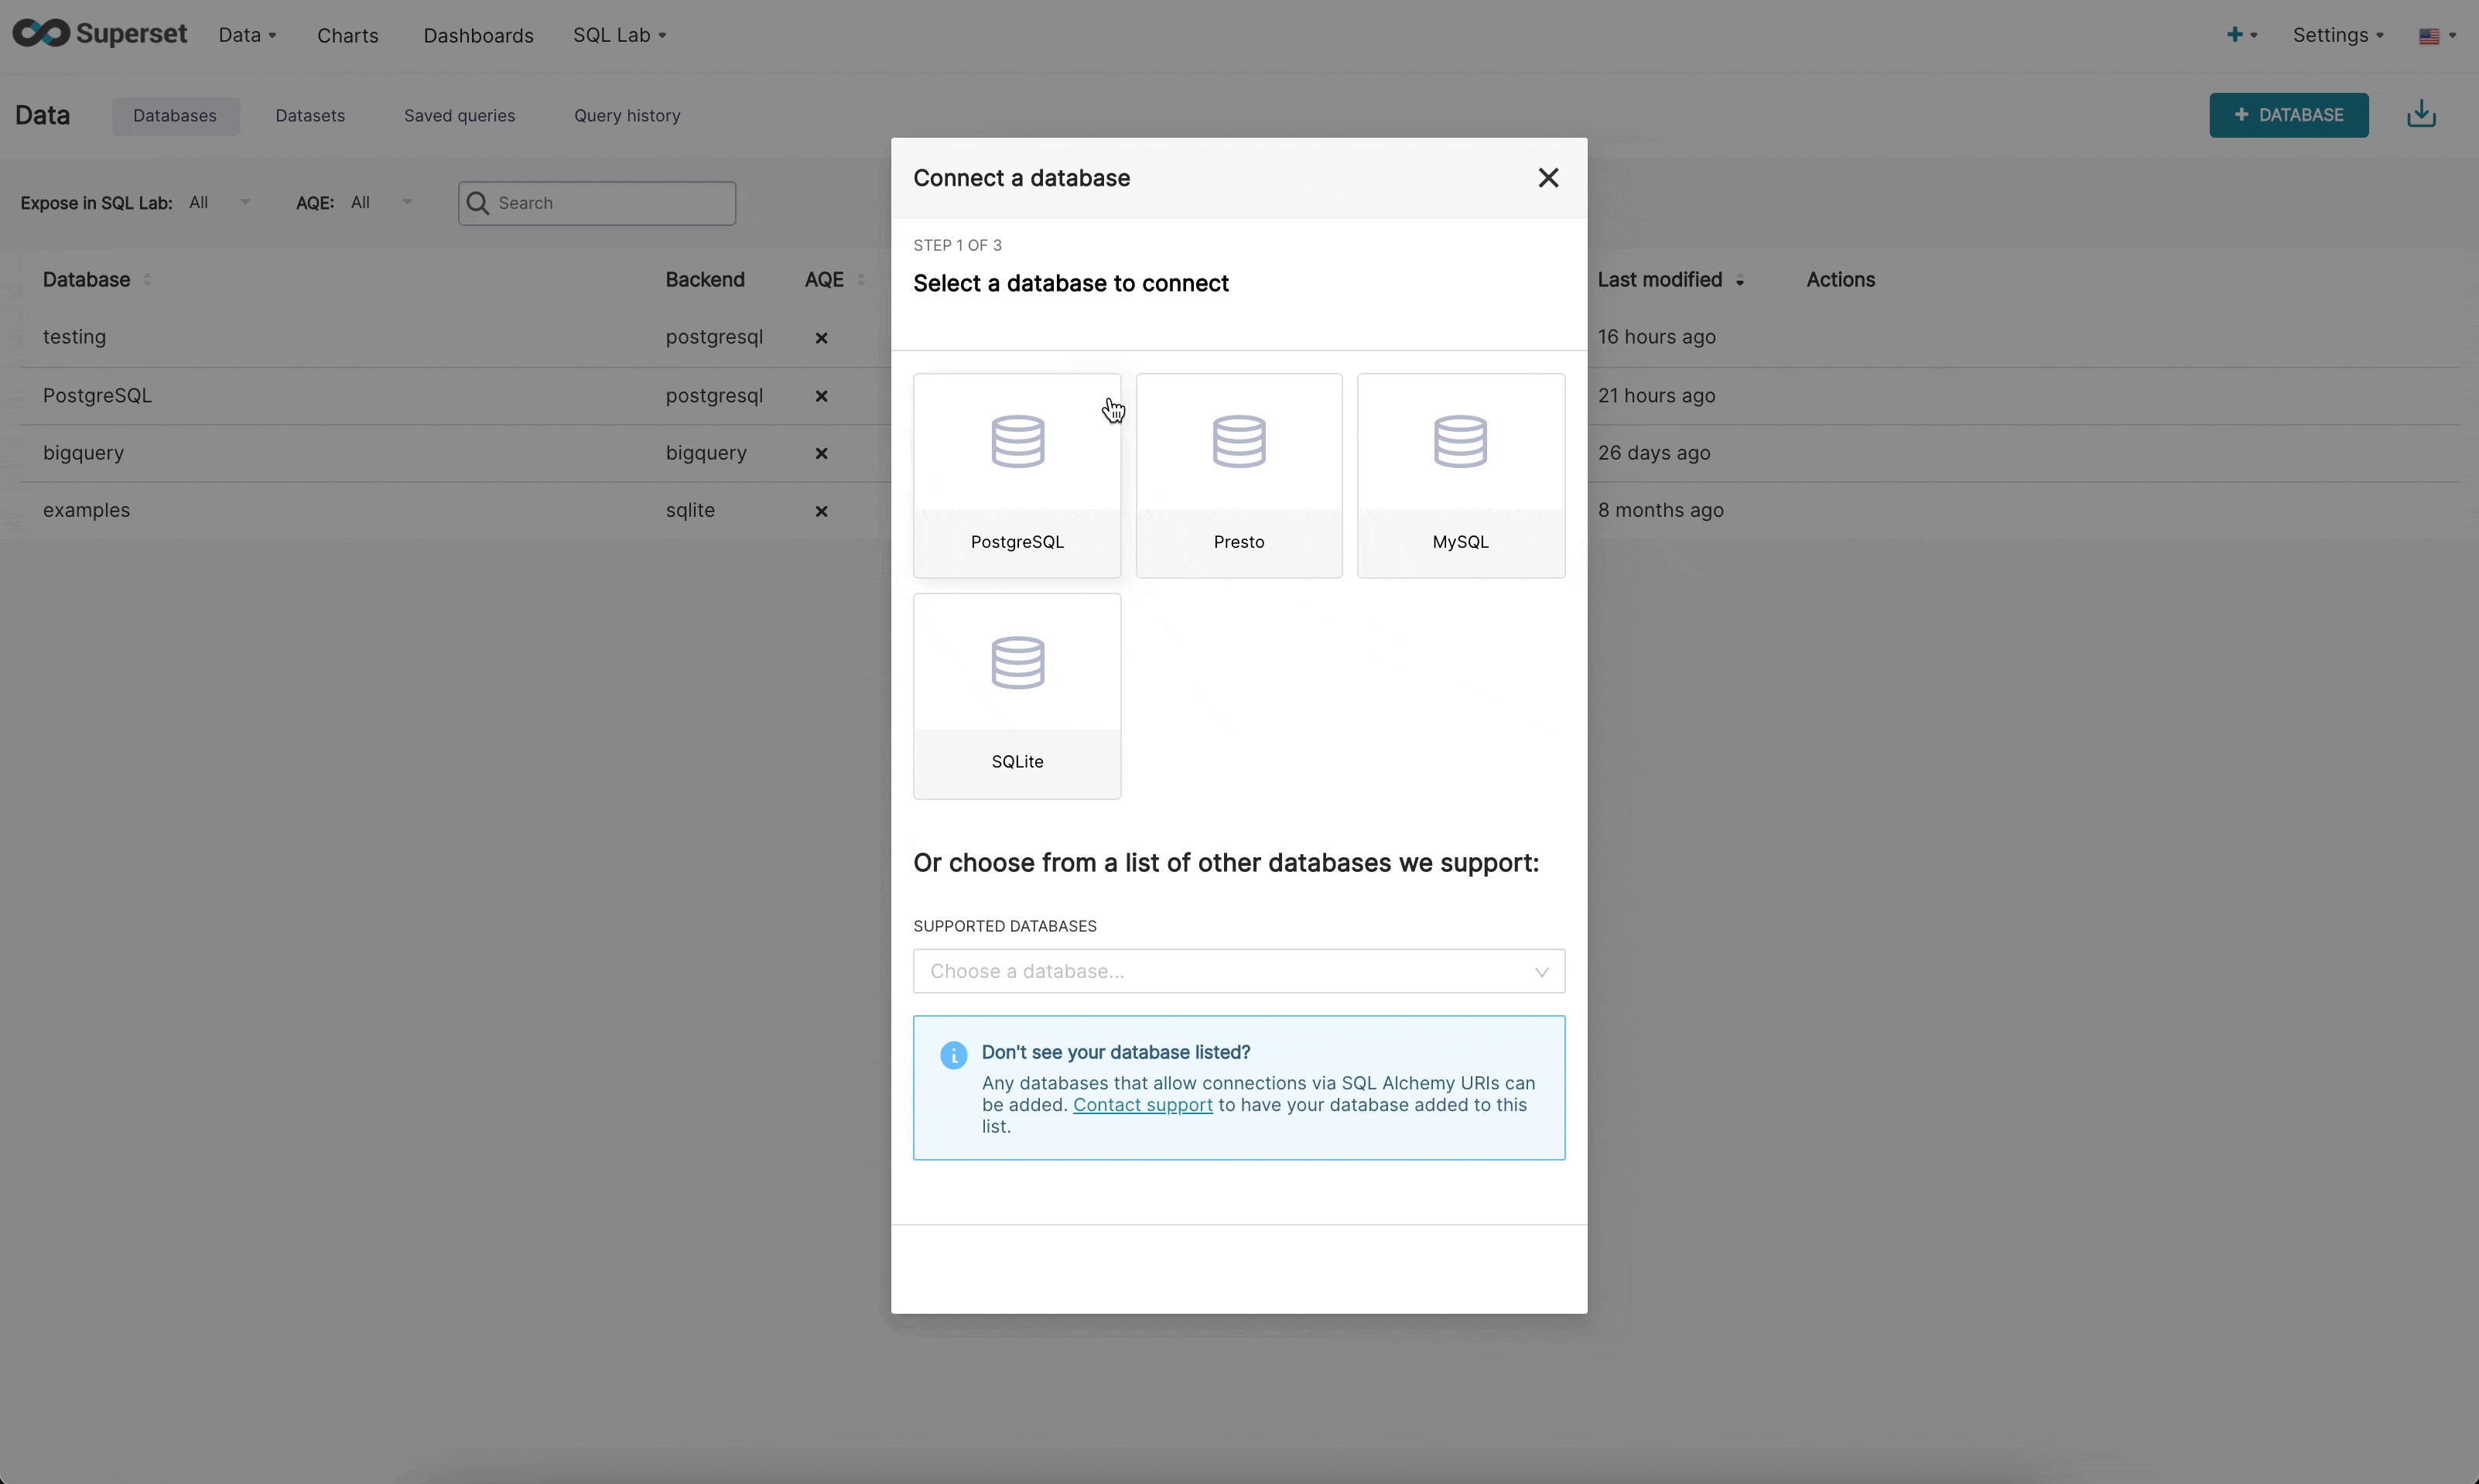
Task: Open the AQE filter dropdown
Action: click(380, 203)
